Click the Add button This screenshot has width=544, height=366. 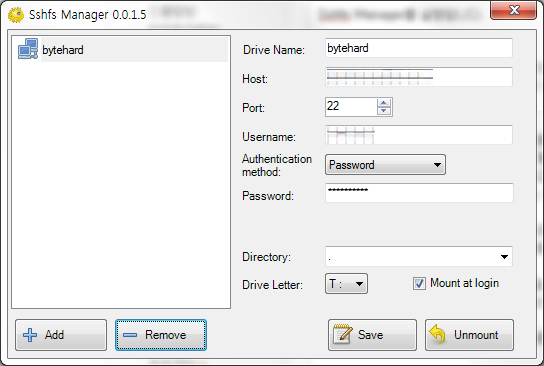point(61,335)
